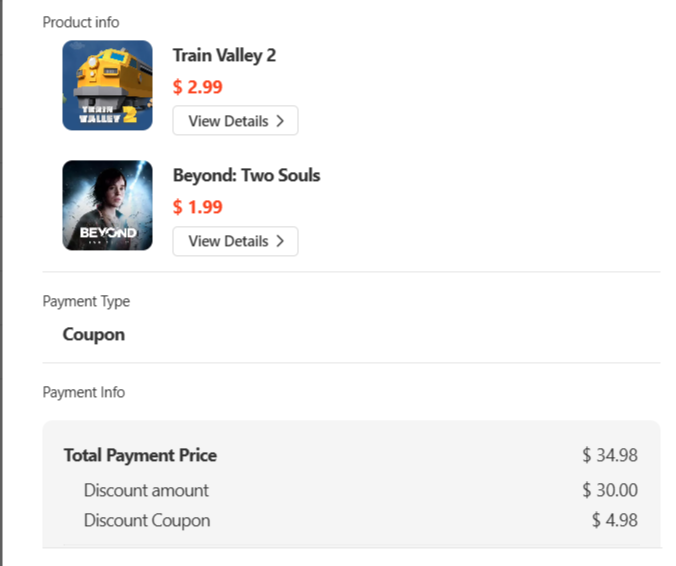The width and height of the screenshot is (676, 566).
Task: Select the Train Valley 2 title text
Action: 224,55
